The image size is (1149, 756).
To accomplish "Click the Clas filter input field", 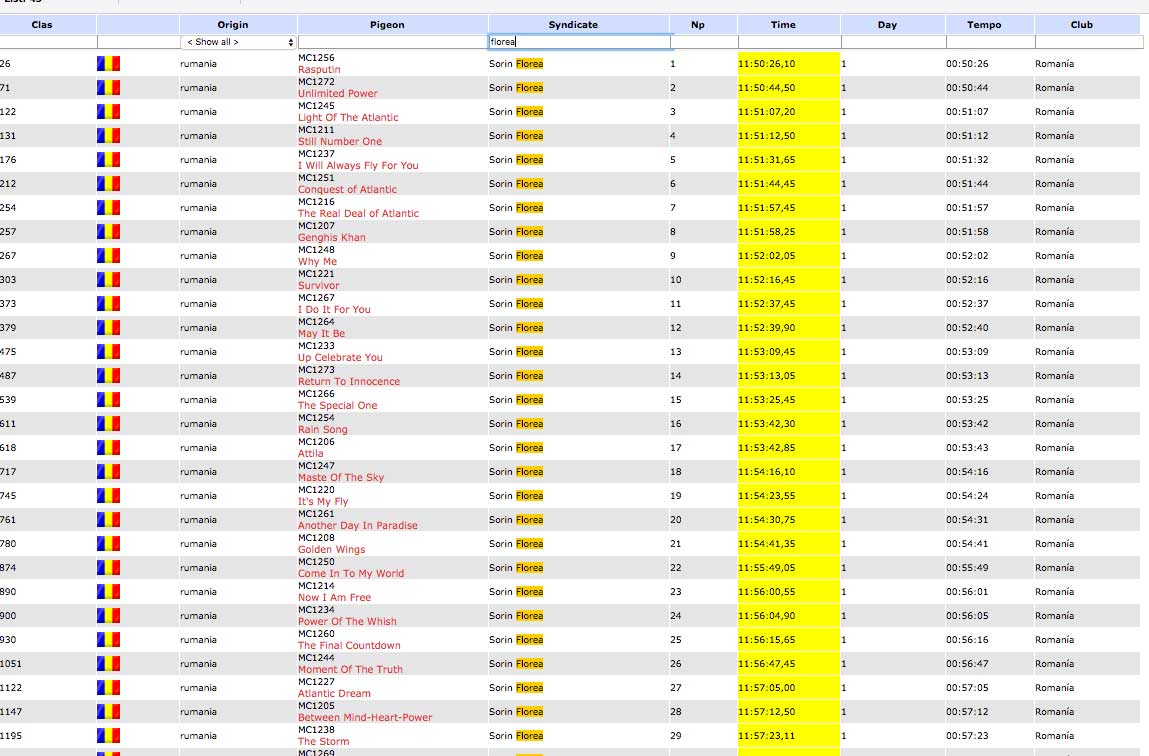I will [x=48, y=42].
